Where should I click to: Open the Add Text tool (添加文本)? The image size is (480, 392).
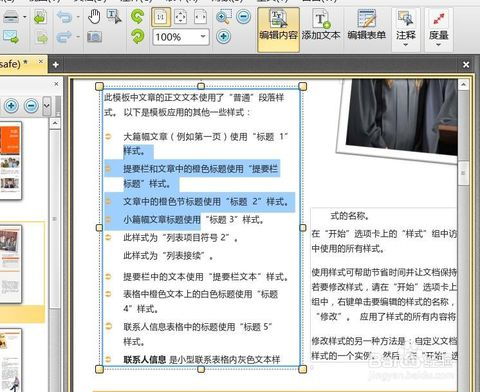321,26
